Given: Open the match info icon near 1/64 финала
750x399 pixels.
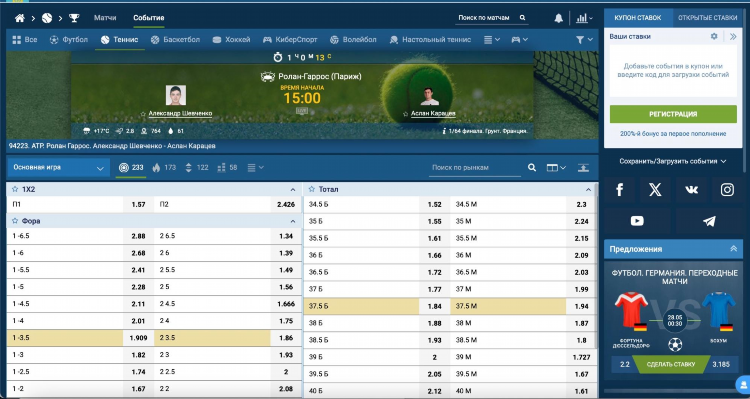Looking at the screenshot, I should tap(444, 131).
